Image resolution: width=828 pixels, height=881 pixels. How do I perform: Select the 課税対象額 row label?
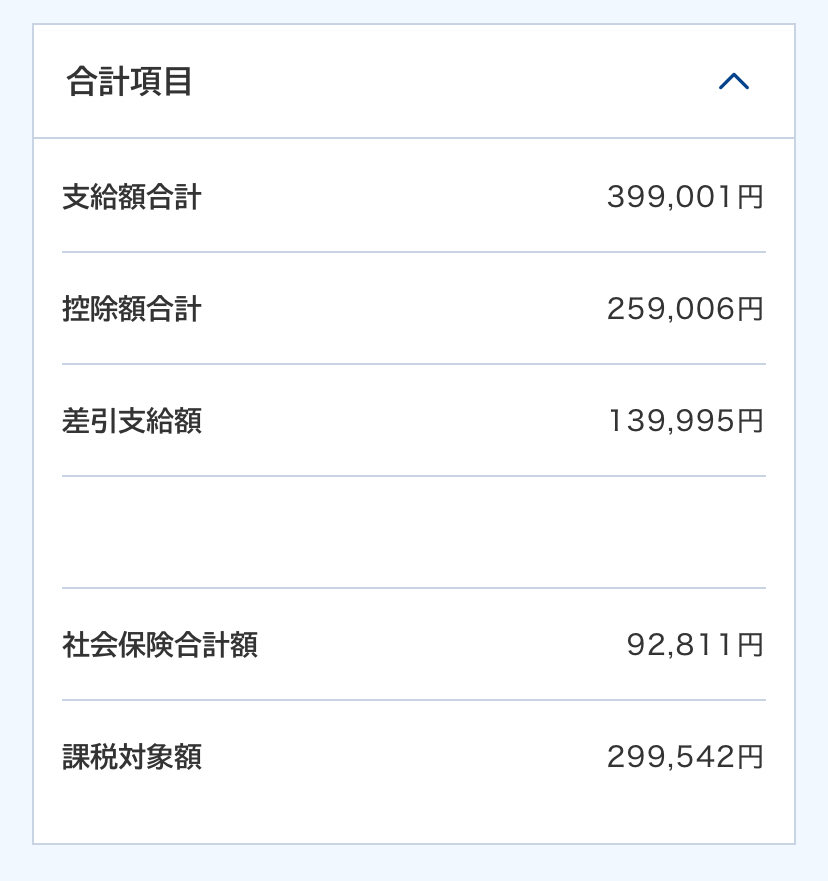pos(131,756)
